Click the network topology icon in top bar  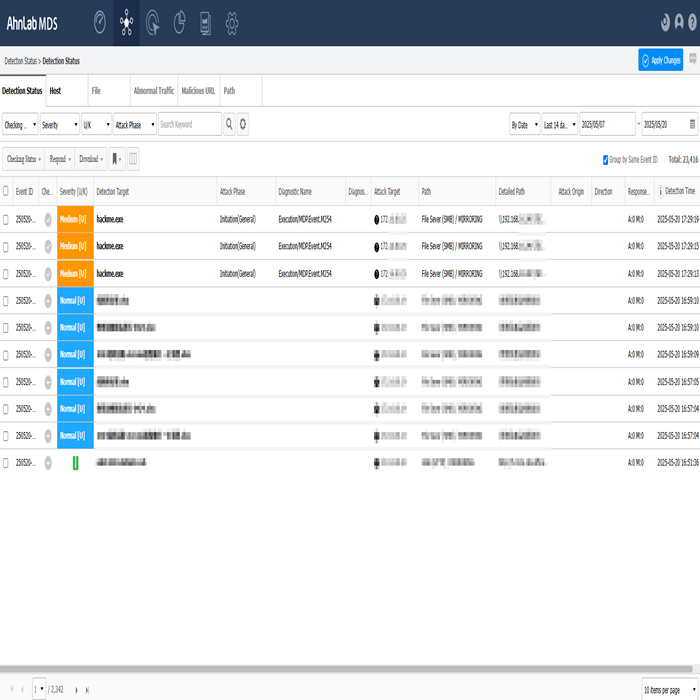coord(126,22)
